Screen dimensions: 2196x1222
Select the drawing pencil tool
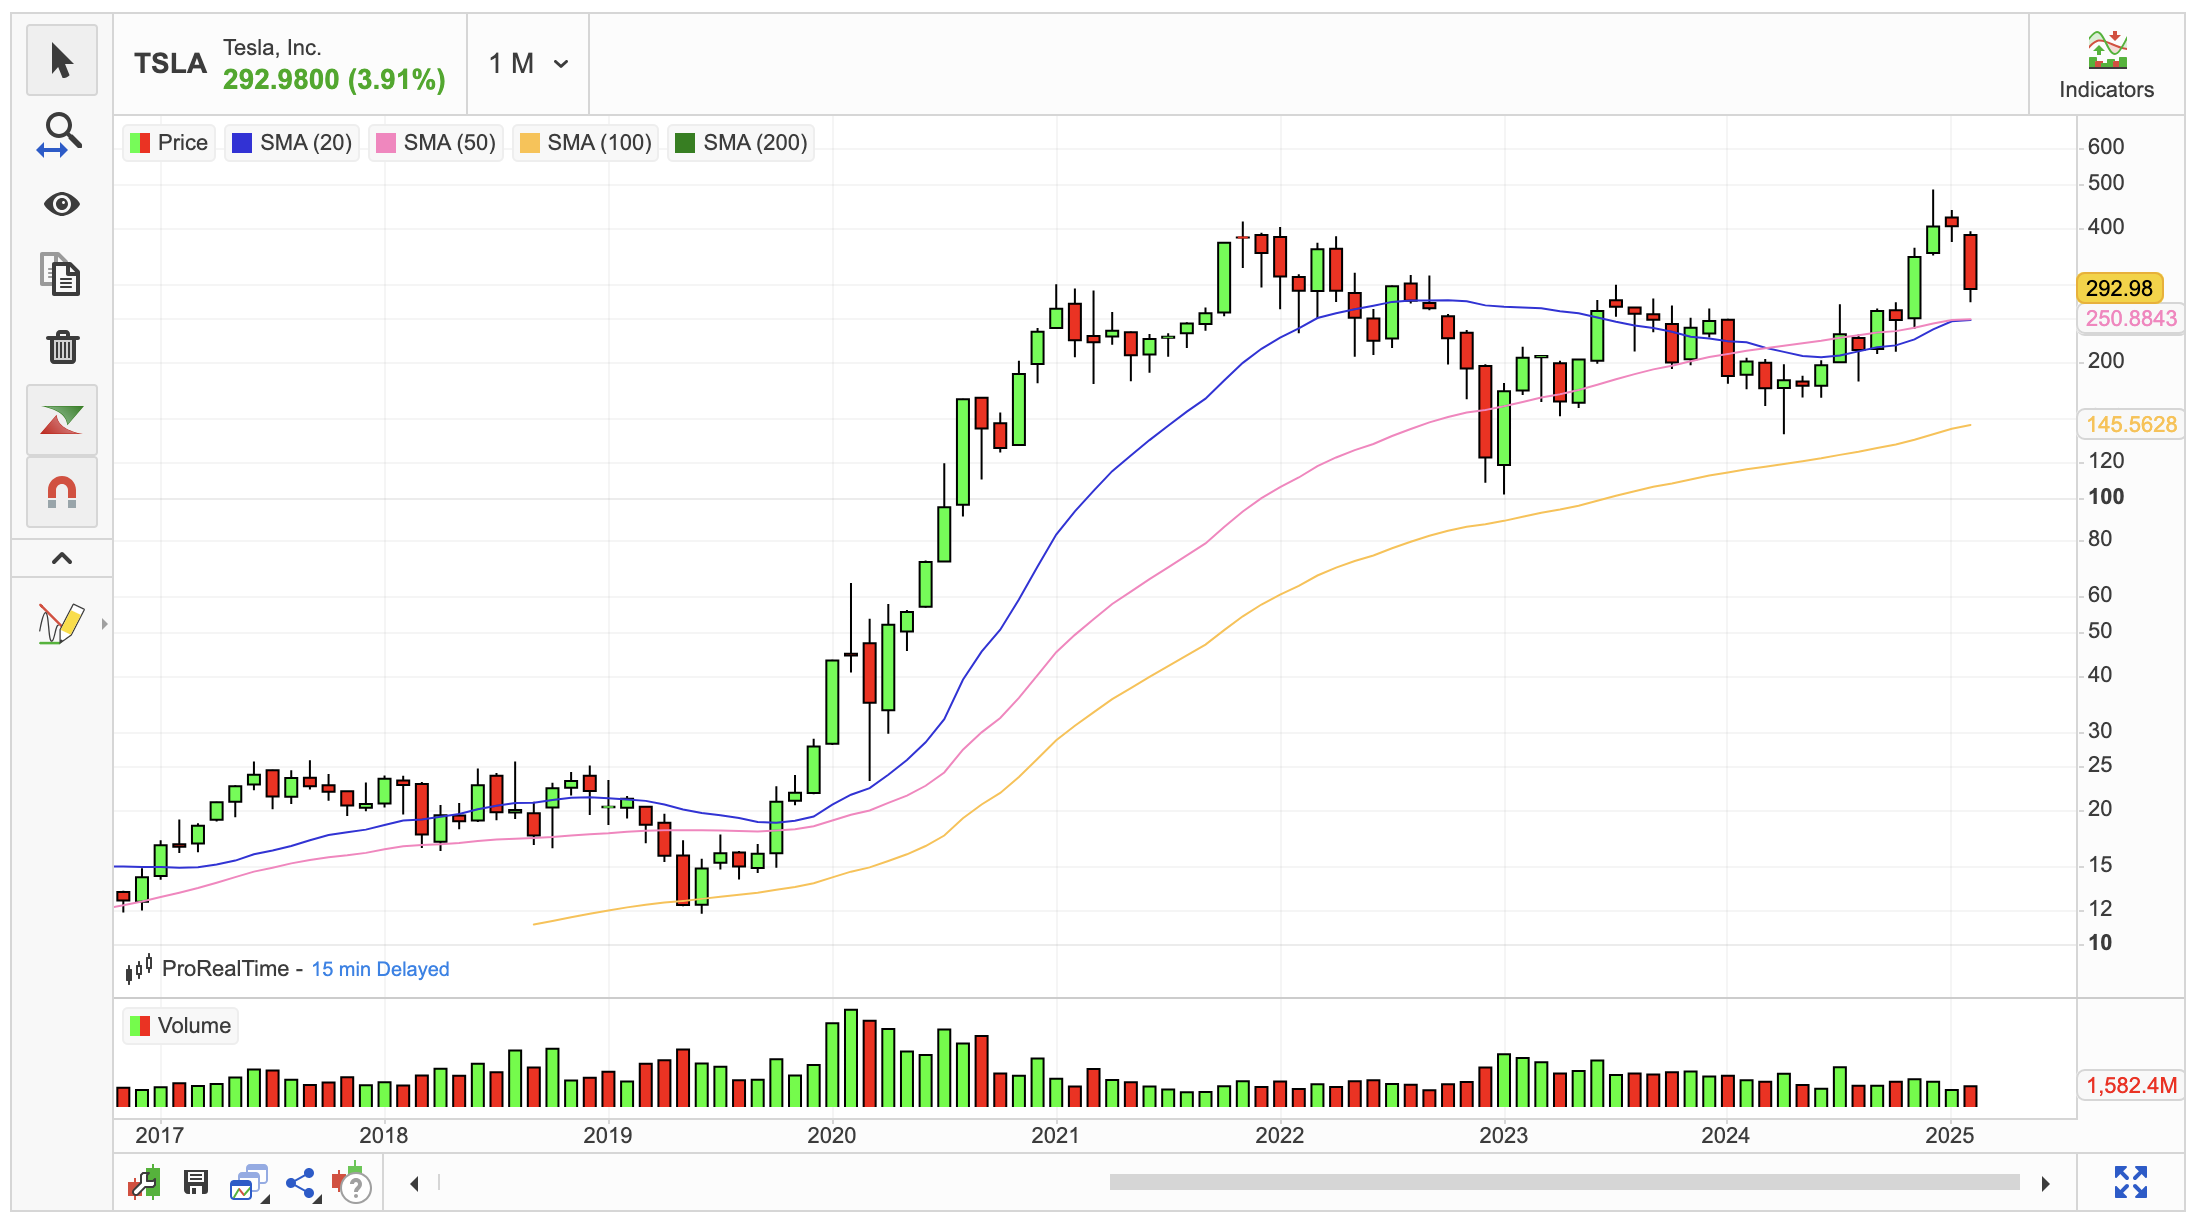pos(60,623)
